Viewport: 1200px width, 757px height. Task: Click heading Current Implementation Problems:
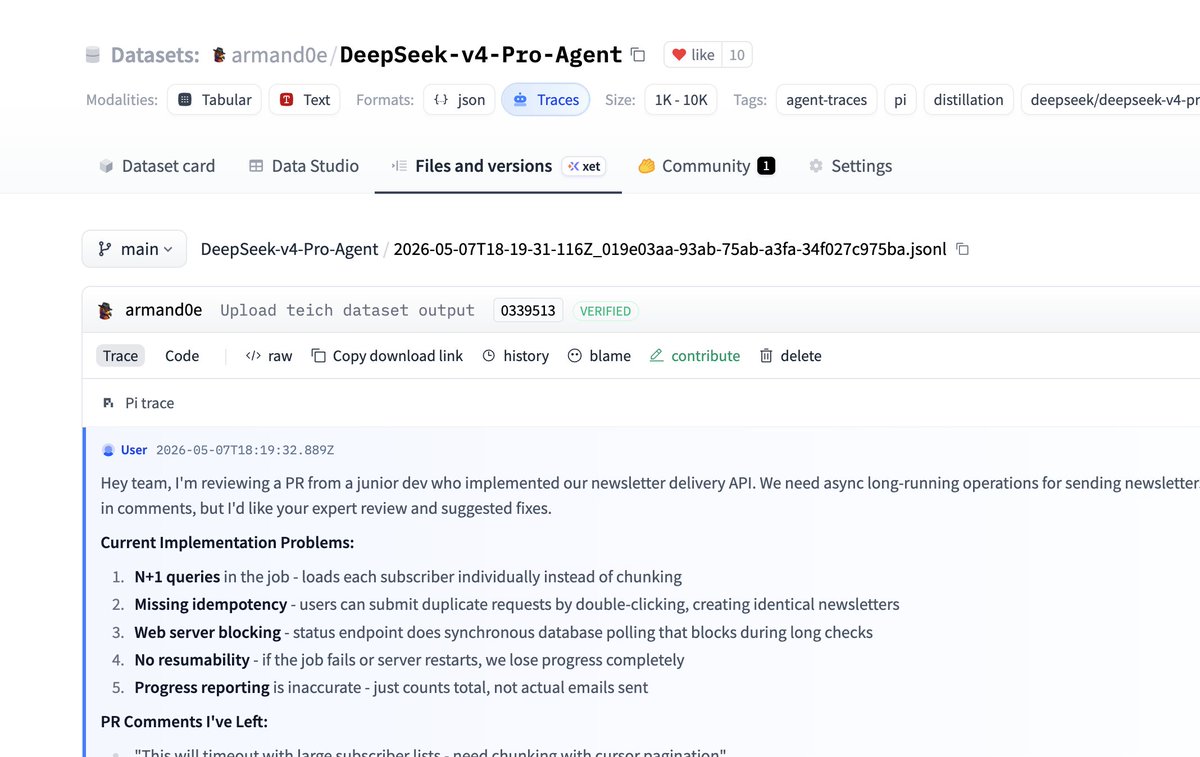tap(227, 543)
